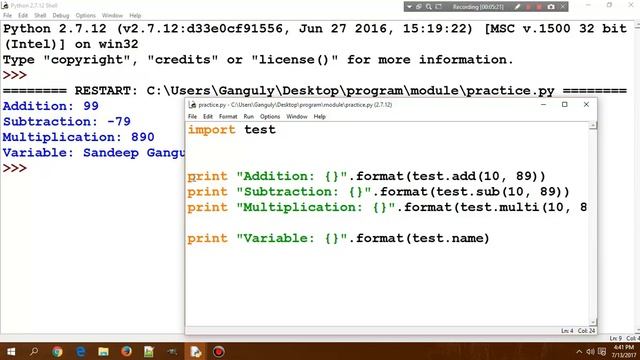The height and width of the screenshot is (360, 640).
Task: Open the Edit menu in practice.py editor
Action: tap(208, 117)
